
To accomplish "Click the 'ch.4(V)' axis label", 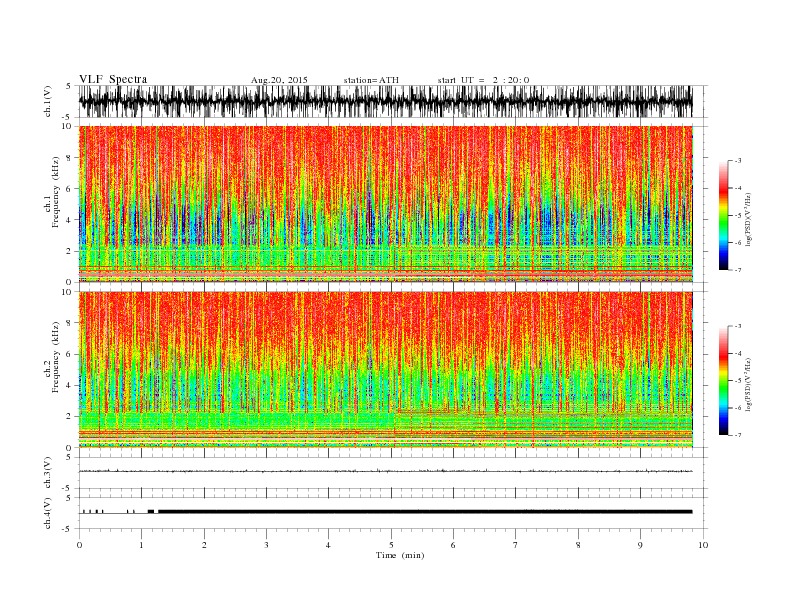I will point(48,513).
